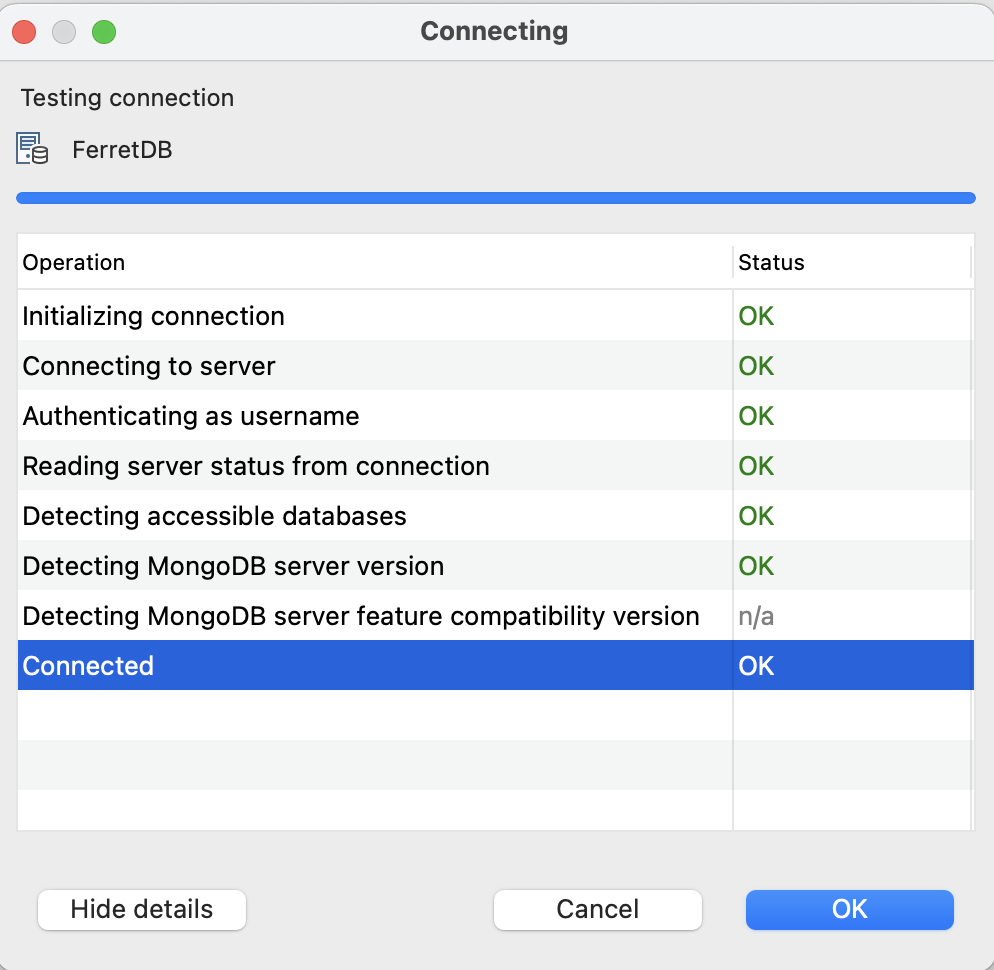Select Reading server status from connection
994x970 pixels.
click(x=255, y=465)
